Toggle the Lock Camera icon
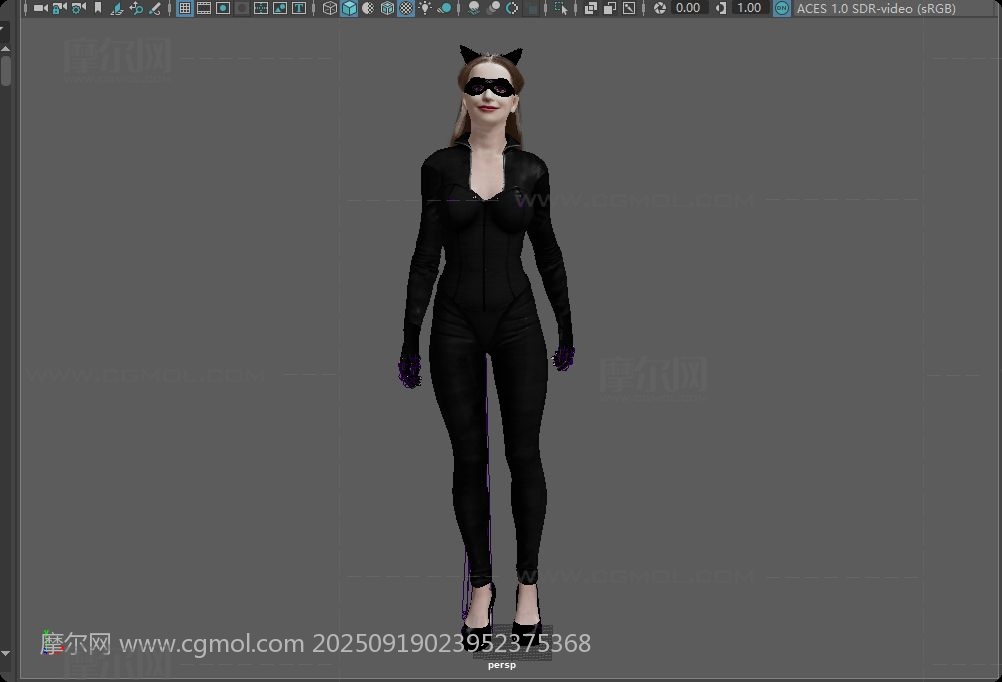Viewport: 1002px width, 682px height. 59,8
